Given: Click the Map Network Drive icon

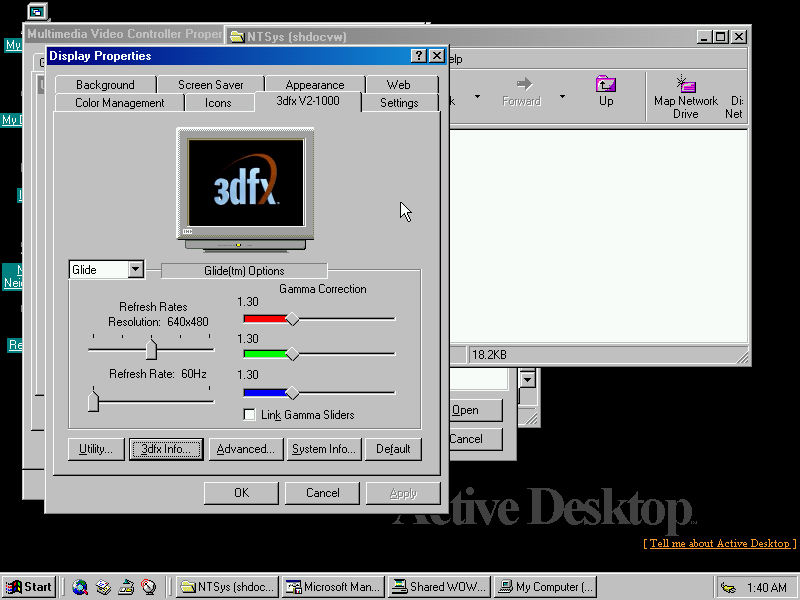Looking at the screenshot, I should point(685,96).
